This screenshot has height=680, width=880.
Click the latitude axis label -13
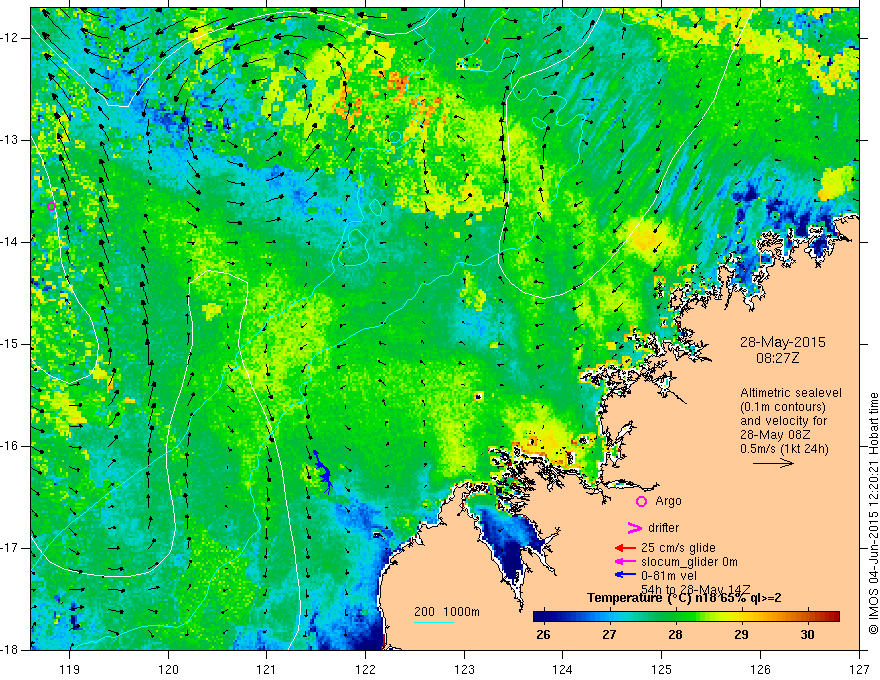tap(11, 140)
